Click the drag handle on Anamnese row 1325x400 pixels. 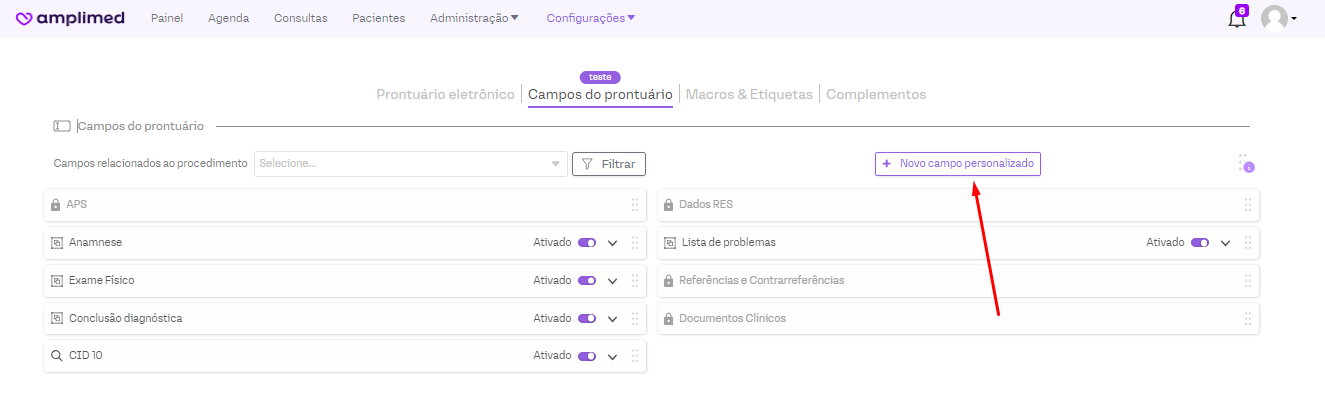[635, 243]
